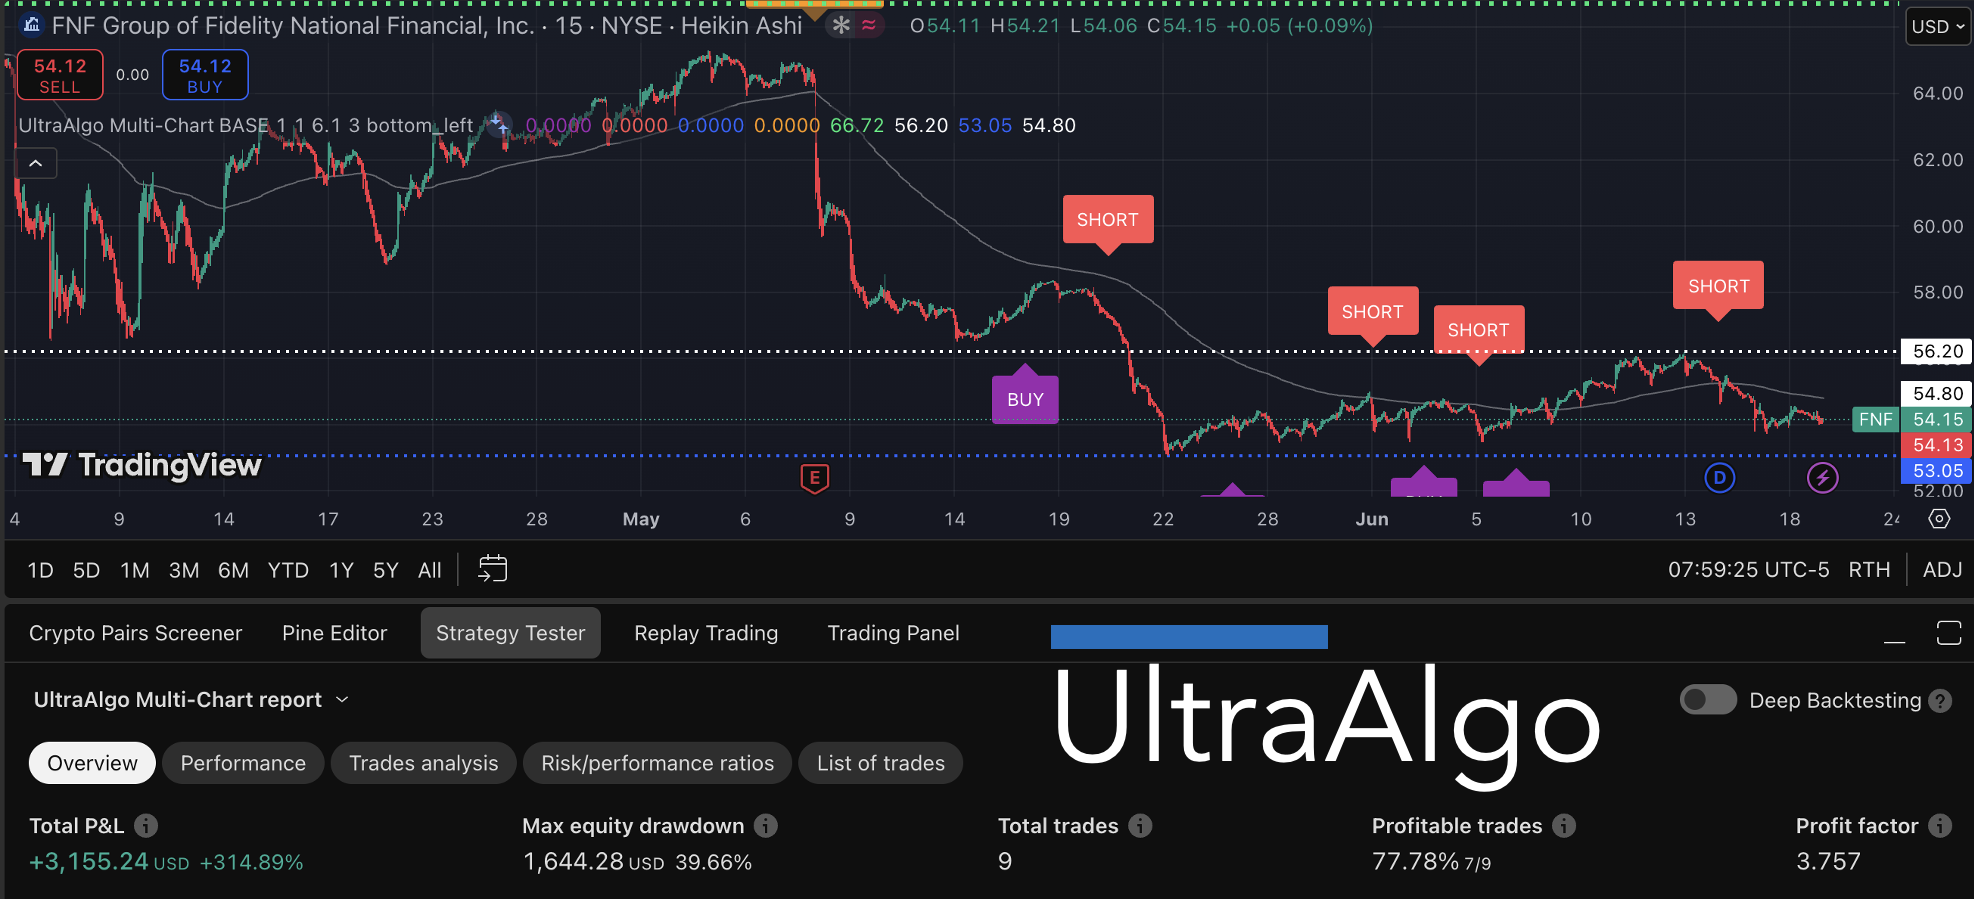Expand the UltraAlgo Multi-Chart report dropdown
Viewport: 1974px width, 900px height.
pyautogui.click(x=342, y=700)
